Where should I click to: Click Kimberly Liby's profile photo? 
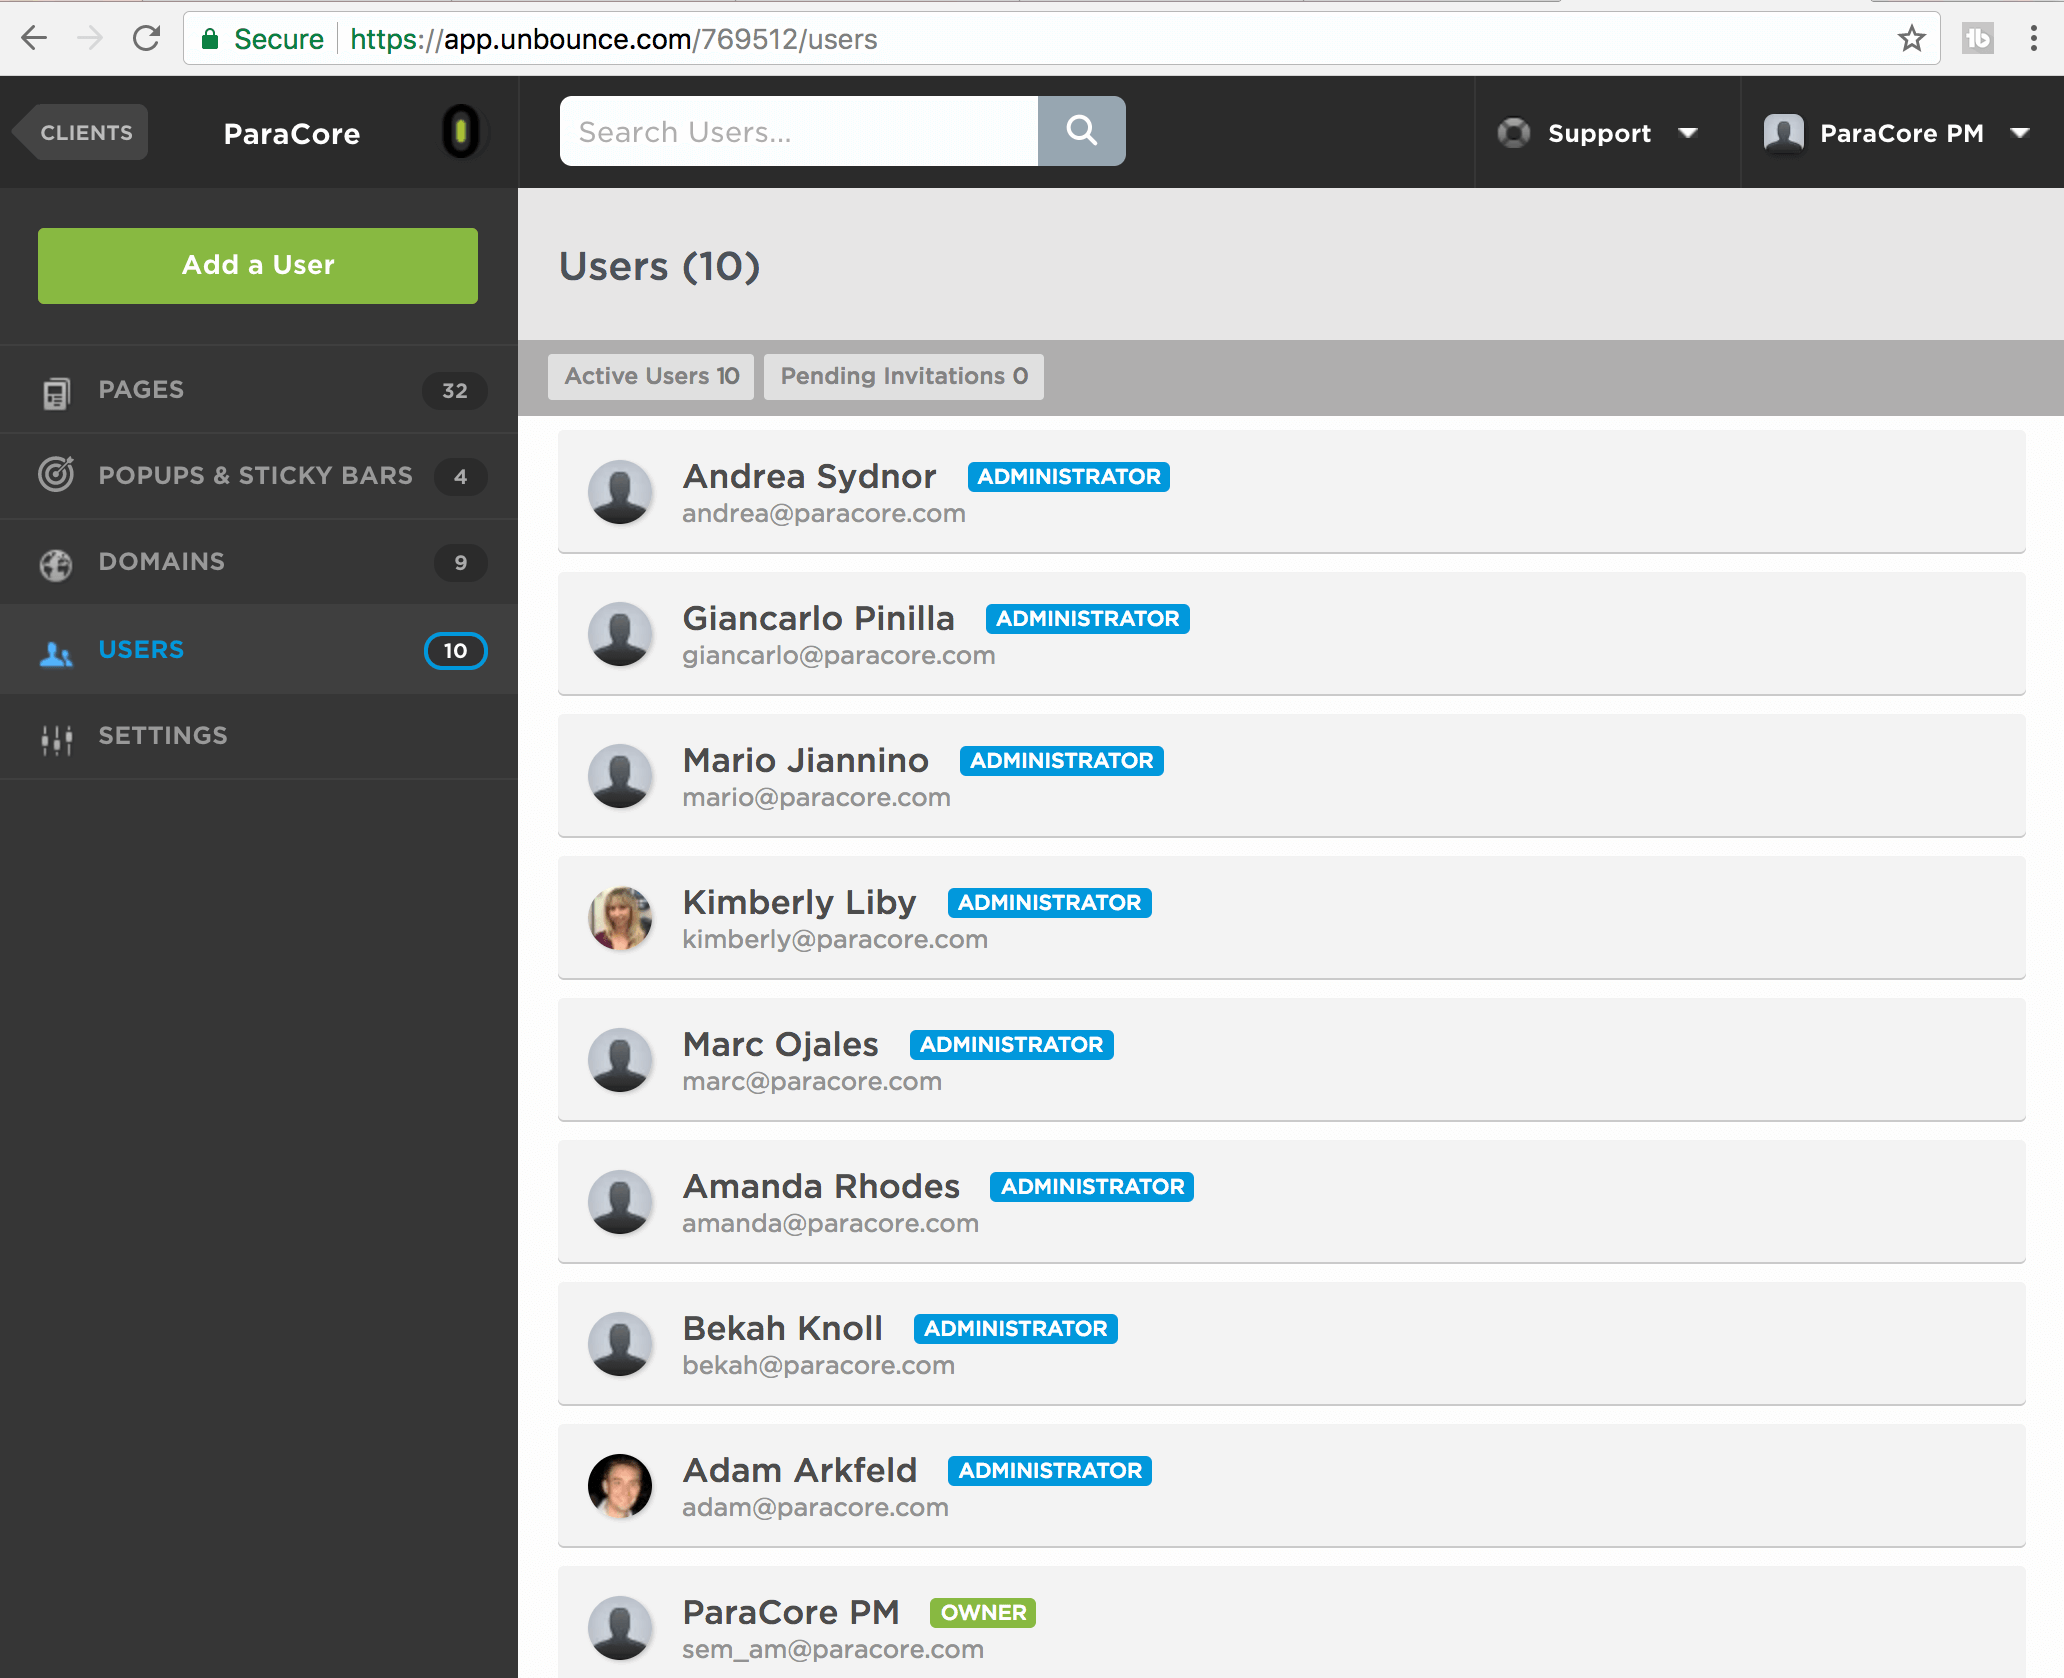[620, 918]
